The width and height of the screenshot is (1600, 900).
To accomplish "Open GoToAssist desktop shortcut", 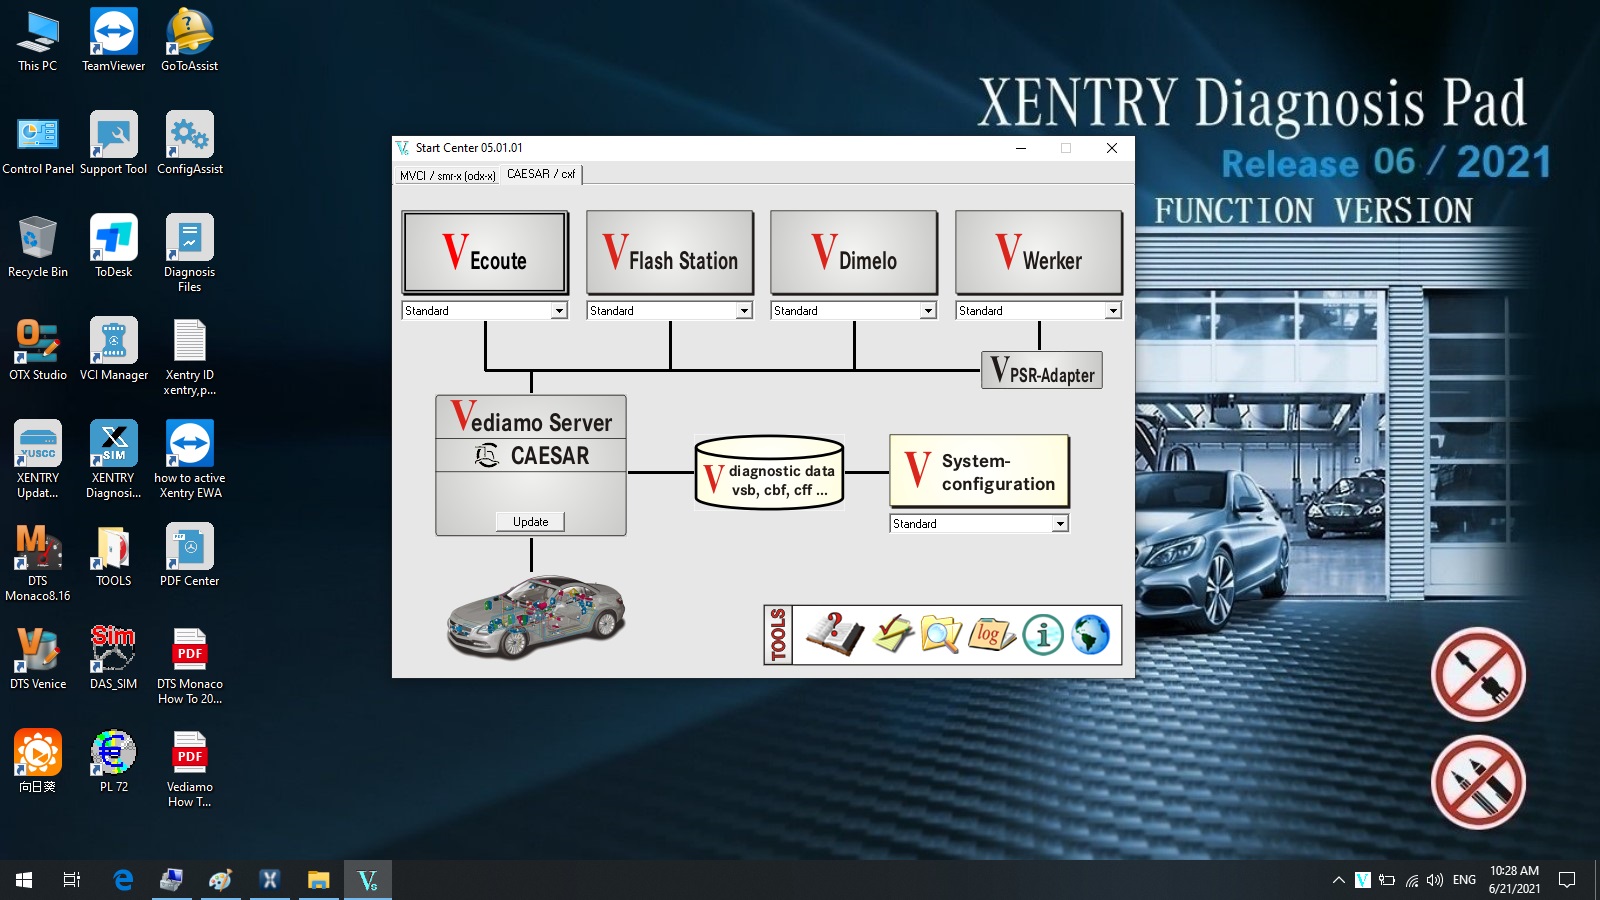I will coord(190,41).
